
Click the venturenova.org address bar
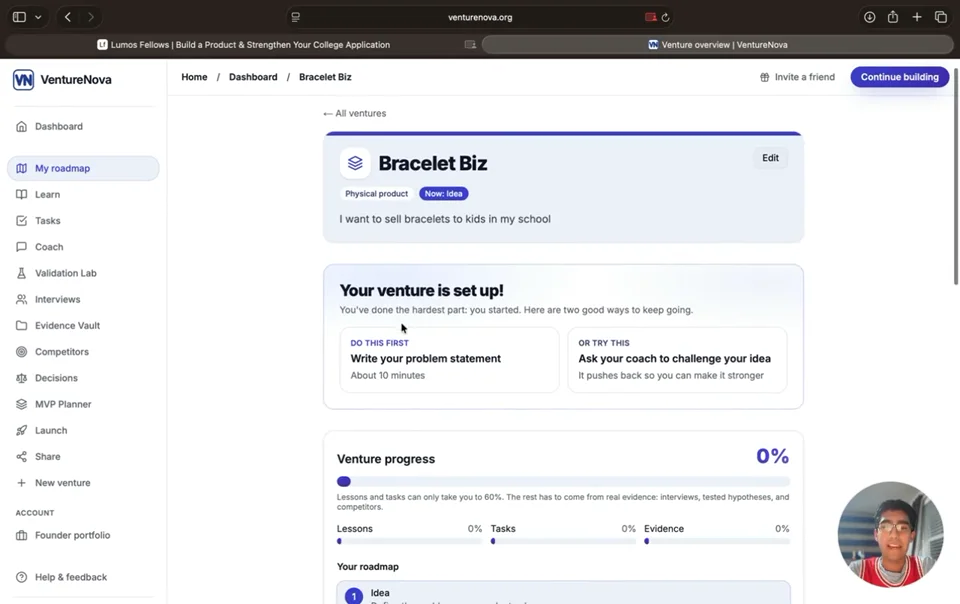coord(480,17)
